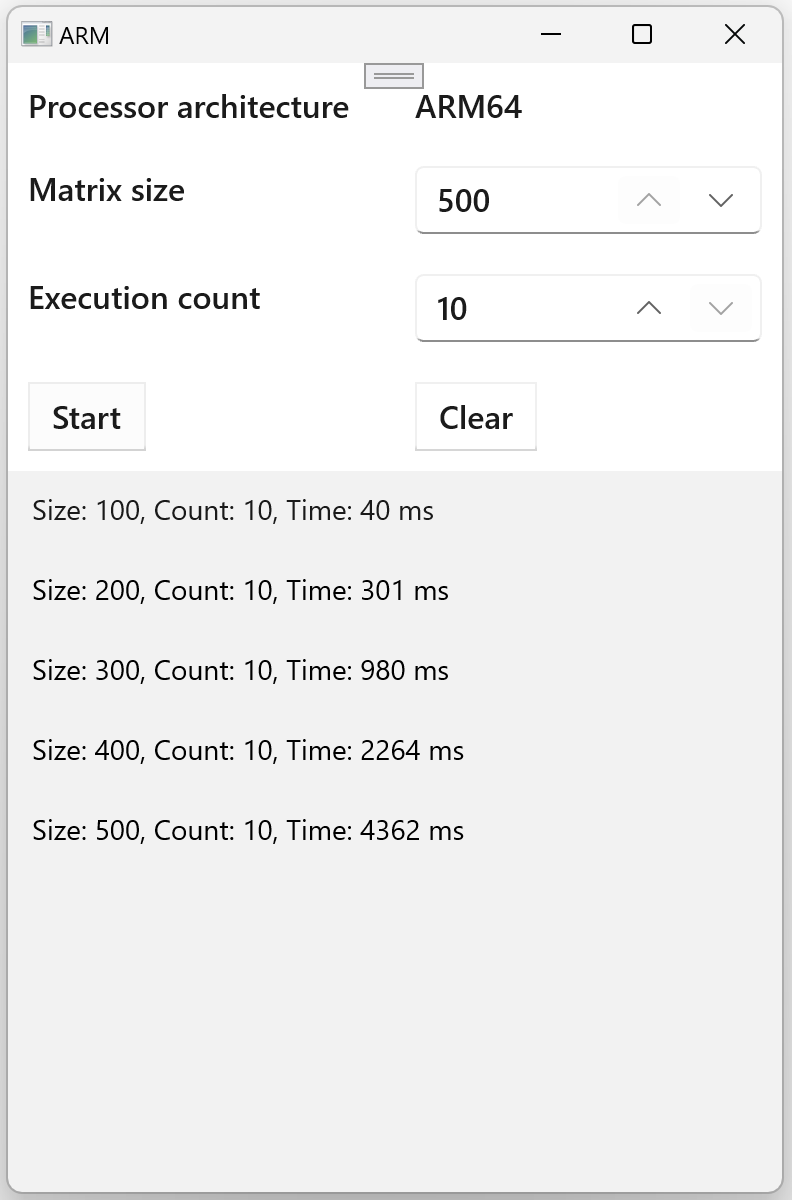Image resolution: width=792 pixels, height=1200 pixels.
Task: Highlight the Size 500 result row
Action: tap(248, 831)
